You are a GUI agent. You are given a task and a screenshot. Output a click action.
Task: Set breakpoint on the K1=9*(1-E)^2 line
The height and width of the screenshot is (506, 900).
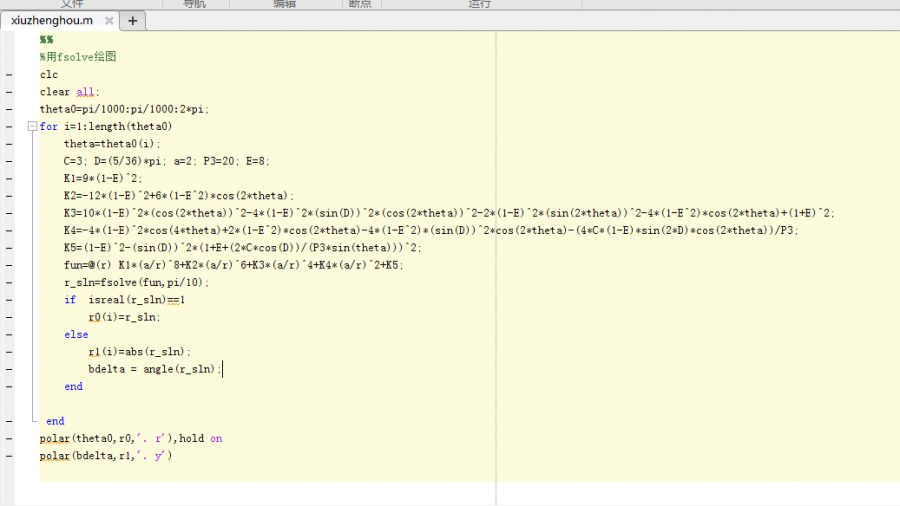tap(9, 179)
